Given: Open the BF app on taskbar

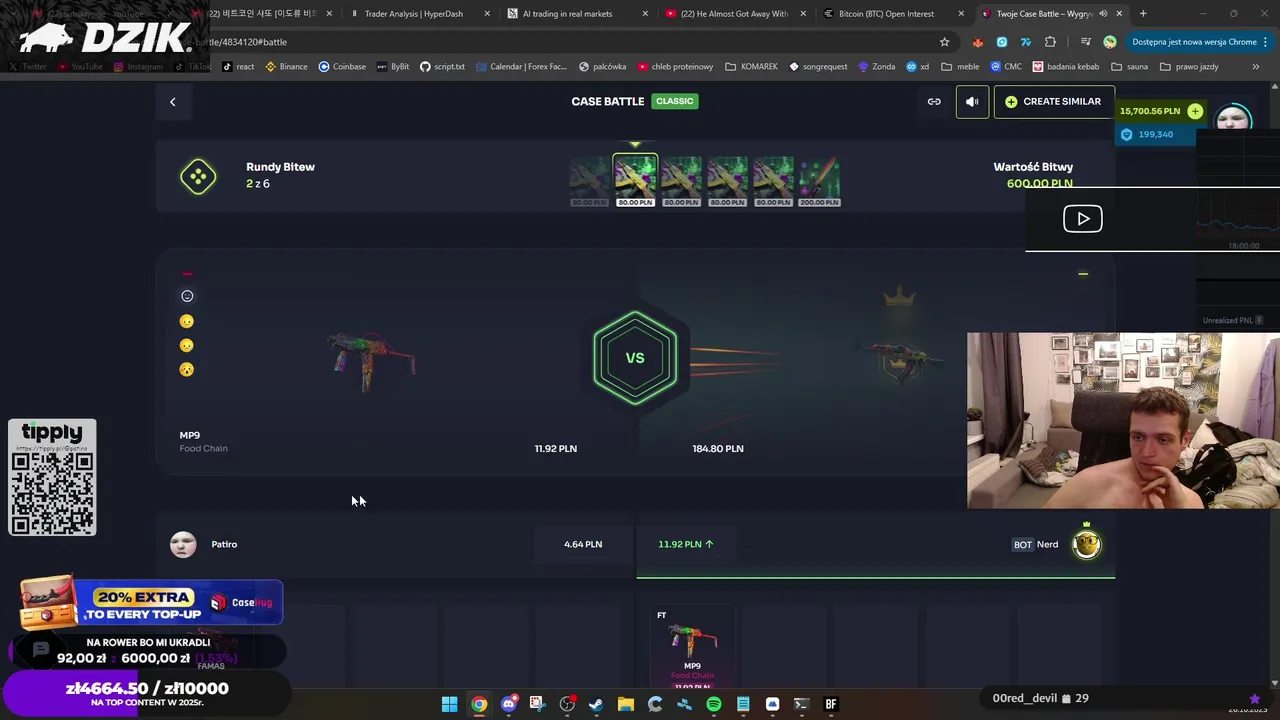Looking at the screenshot, I should tap(830, 704).
